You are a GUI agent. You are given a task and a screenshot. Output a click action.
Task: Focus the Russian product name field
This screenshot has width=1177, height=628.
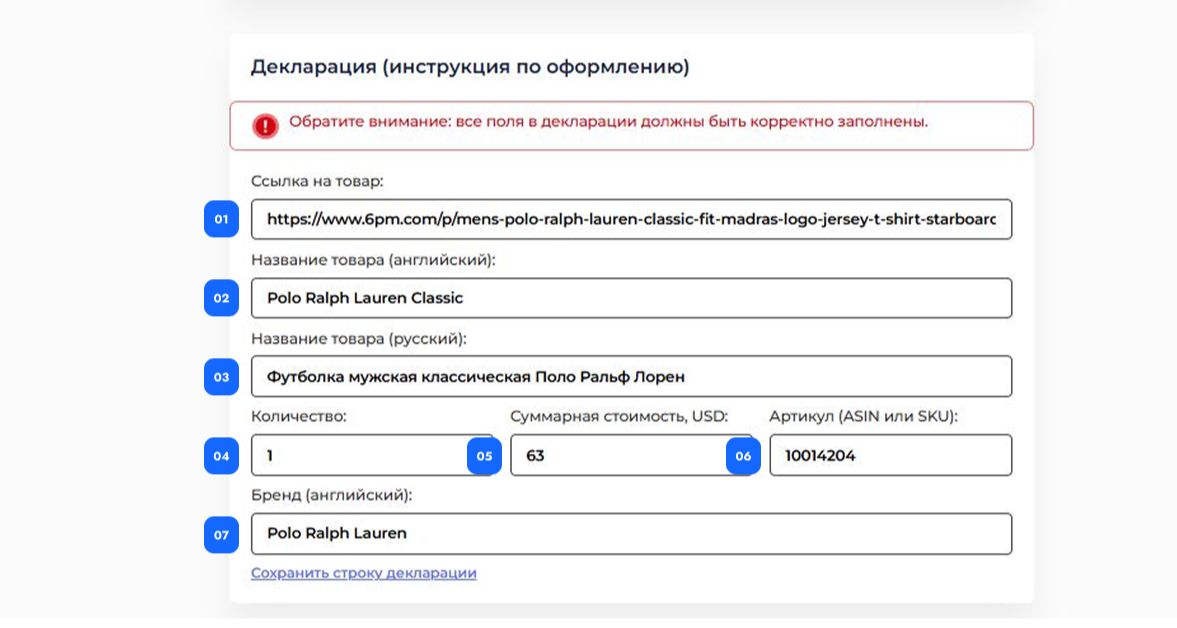[x=631, y=377]
